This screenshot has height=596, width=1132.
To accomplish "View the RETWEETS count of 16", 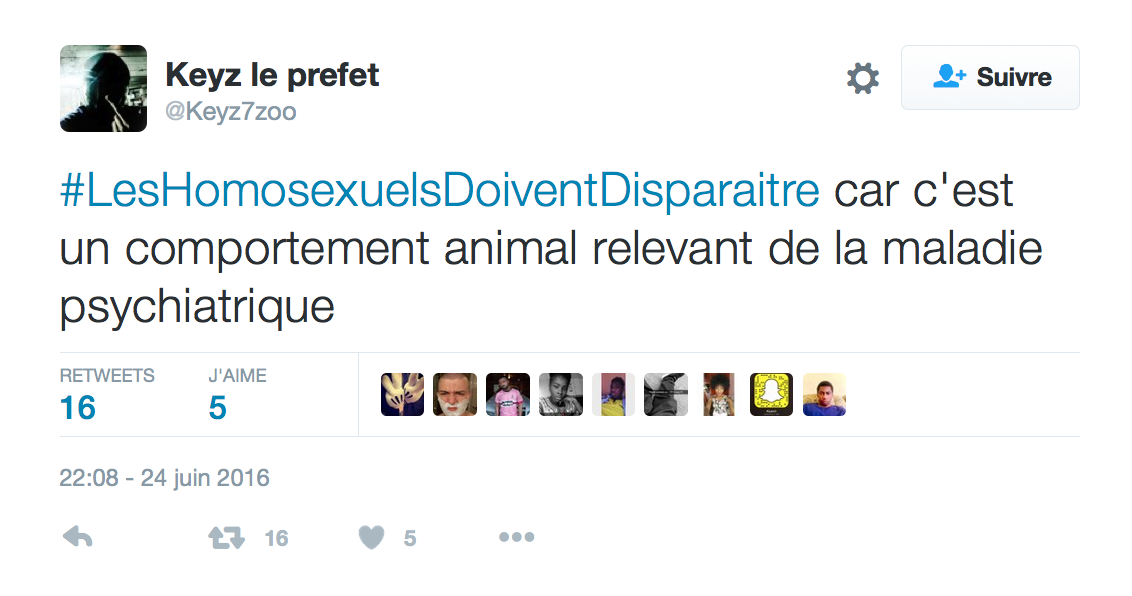I will coord(78,407).
